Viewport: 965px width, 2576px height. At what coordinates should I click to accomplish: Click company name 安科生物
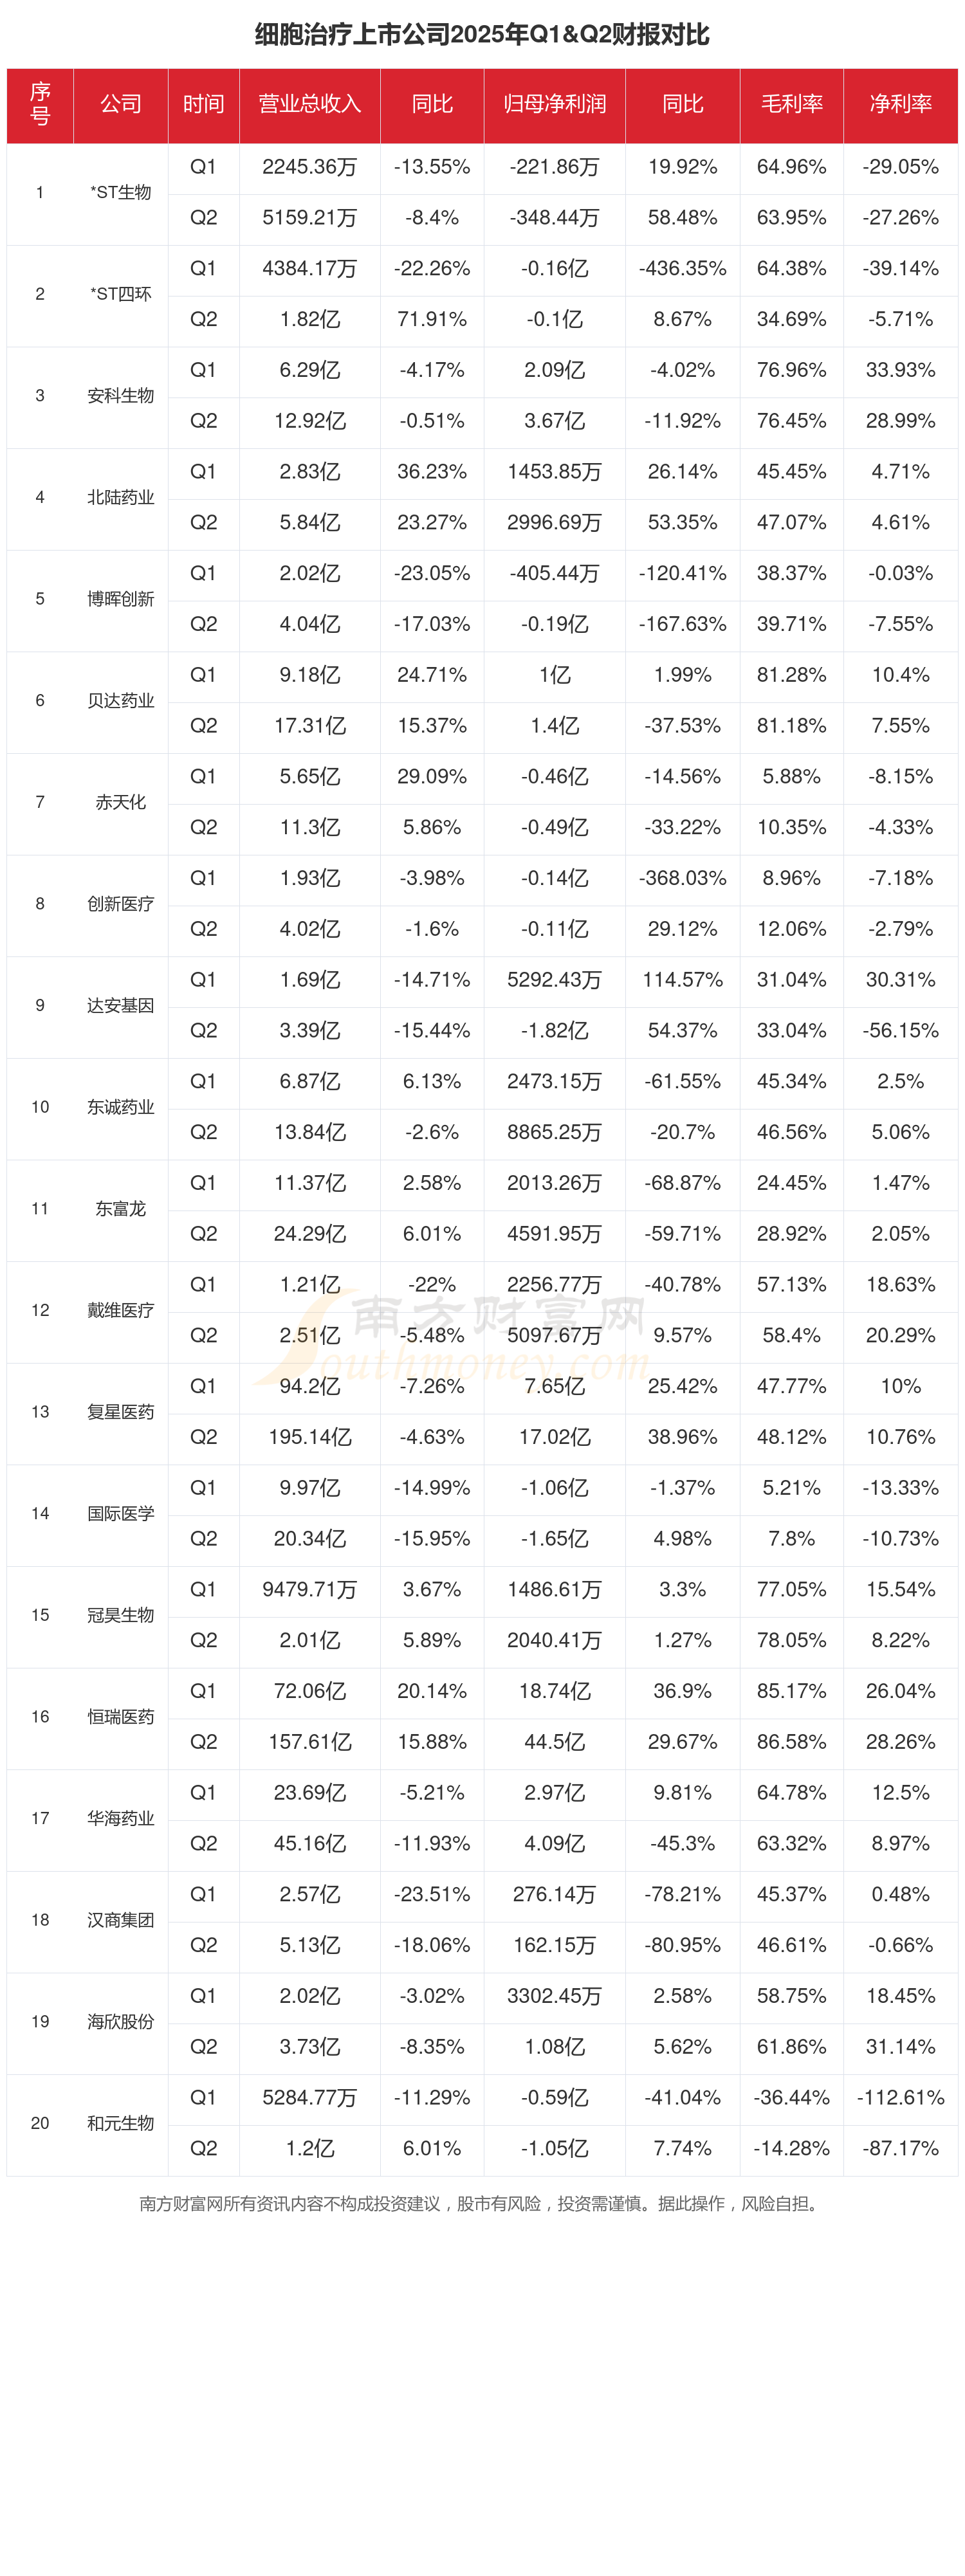click(121, 396)
